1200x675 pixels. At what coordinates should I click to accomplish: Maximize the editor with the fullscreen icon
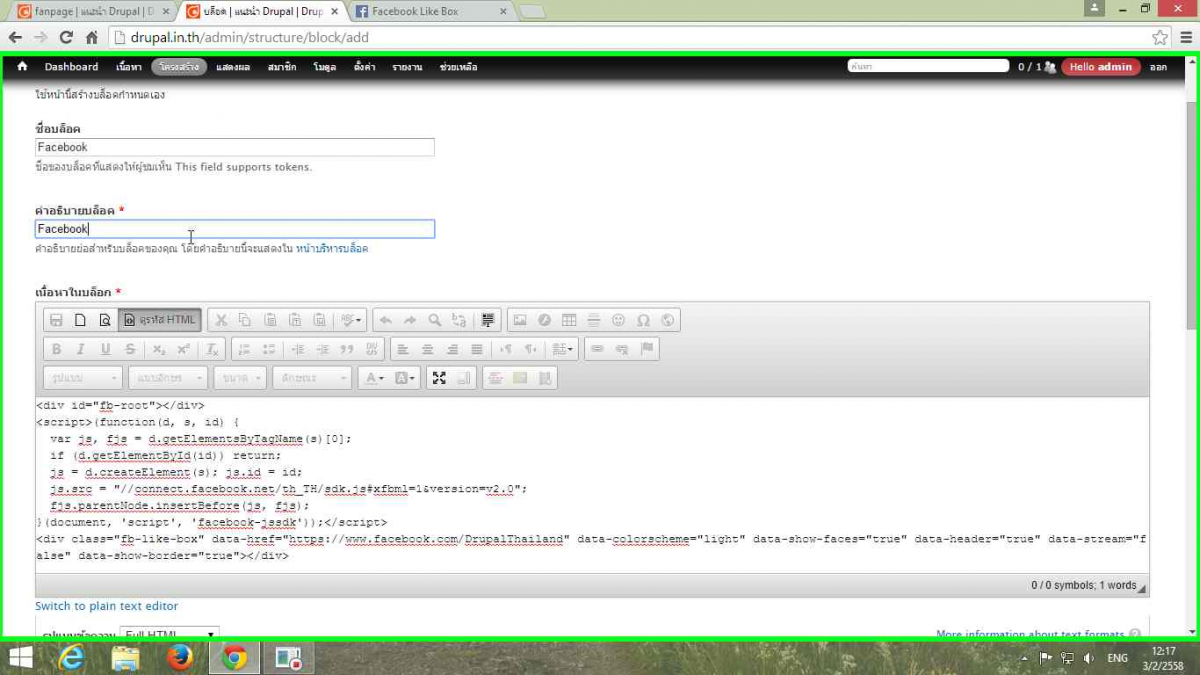coord(438,378)
